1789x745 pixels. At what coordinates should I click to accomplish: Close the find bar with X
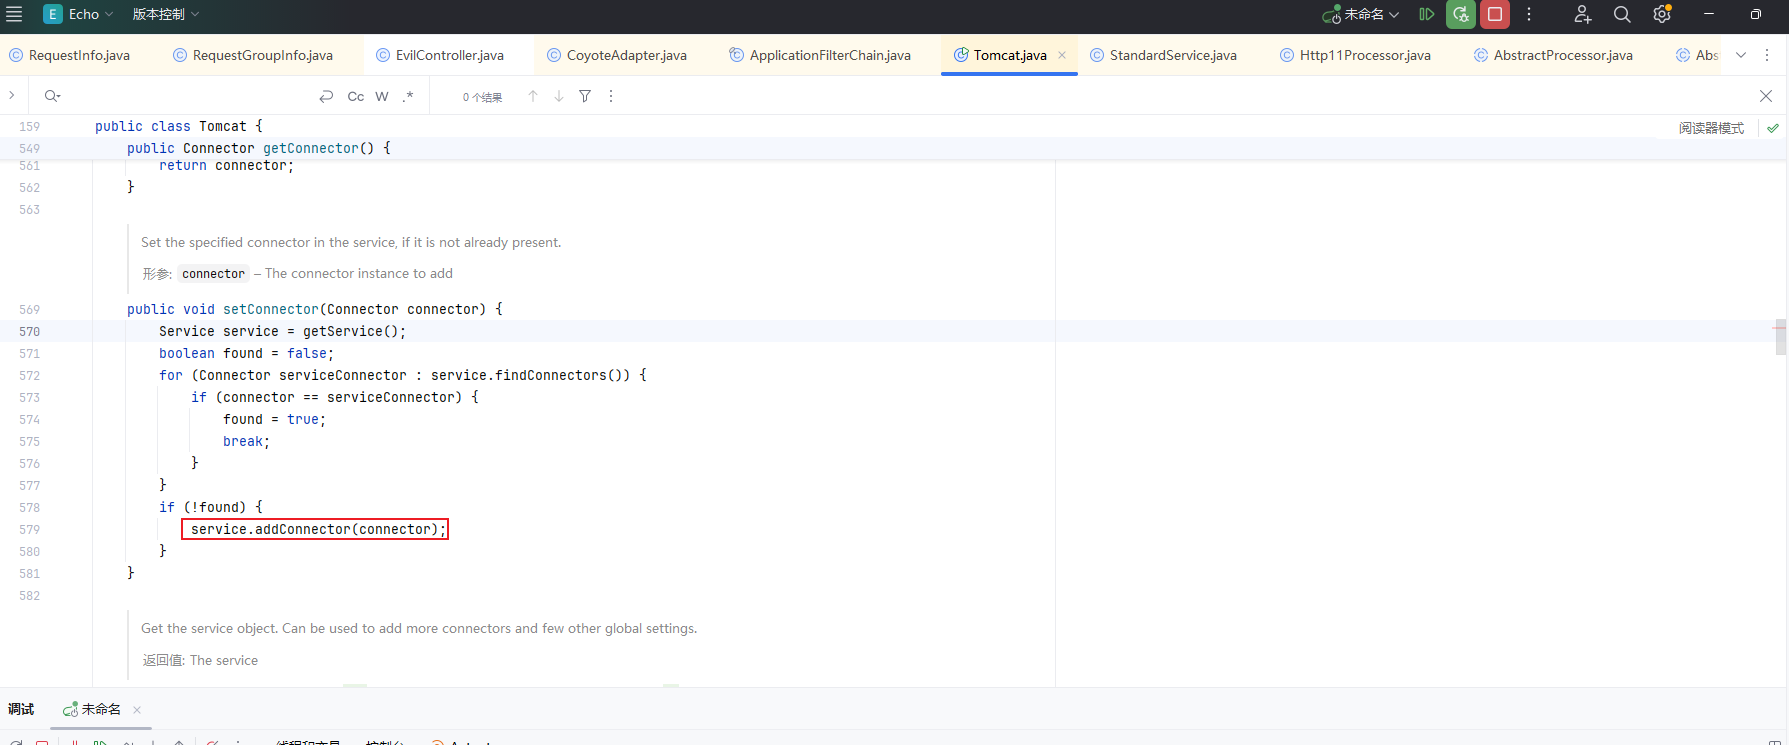tap(1766, 96)
